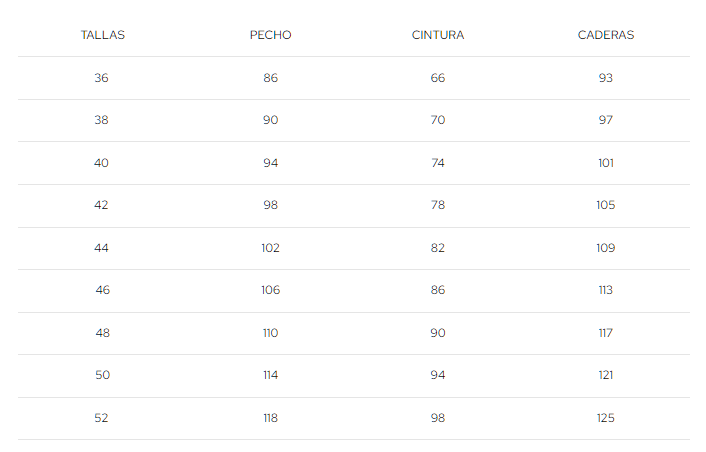Viewport: 706px width, 452px height.
Task: Click the CINTURA column header
Action: [438, 35]
